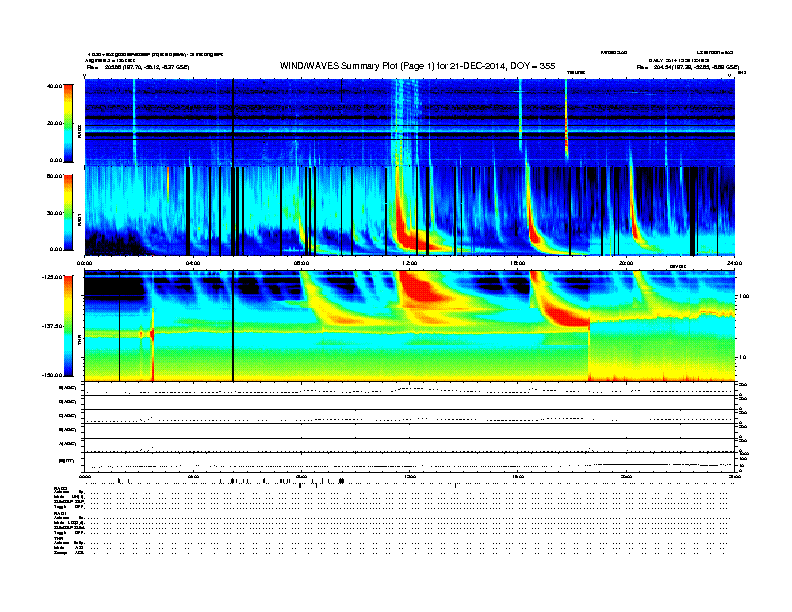
Task: Click the red burst after 16:00 in RAD1
Action: point(534,230)
